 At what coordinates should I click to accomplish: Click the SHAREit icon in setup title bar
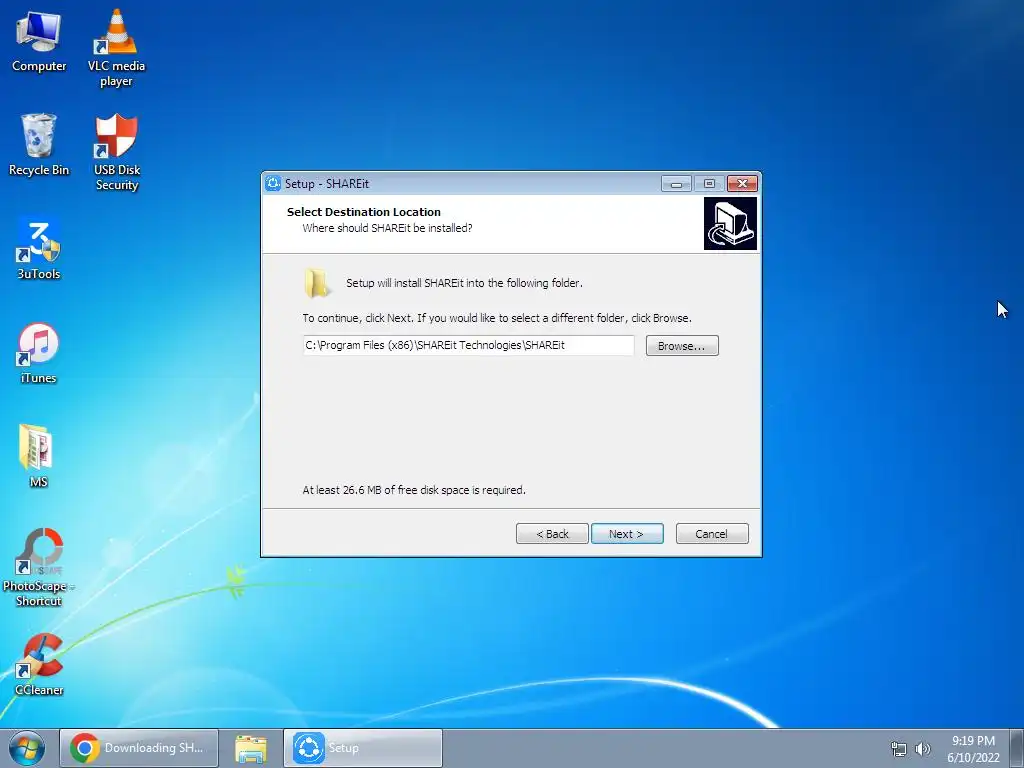[273, 184]
